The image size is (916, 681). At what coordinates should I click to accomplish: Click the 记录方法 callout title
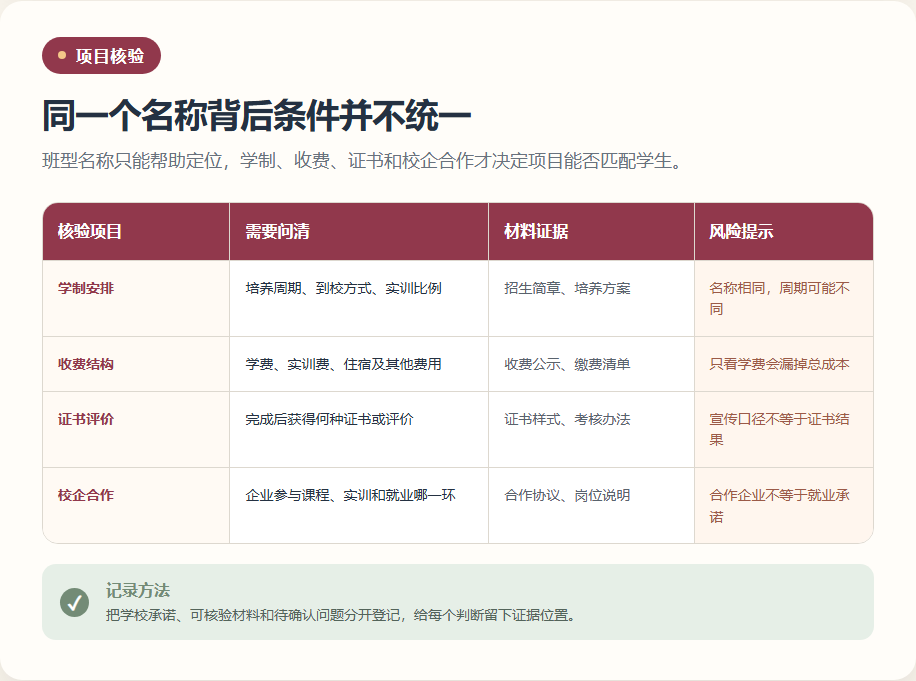(x=138, y=590)
